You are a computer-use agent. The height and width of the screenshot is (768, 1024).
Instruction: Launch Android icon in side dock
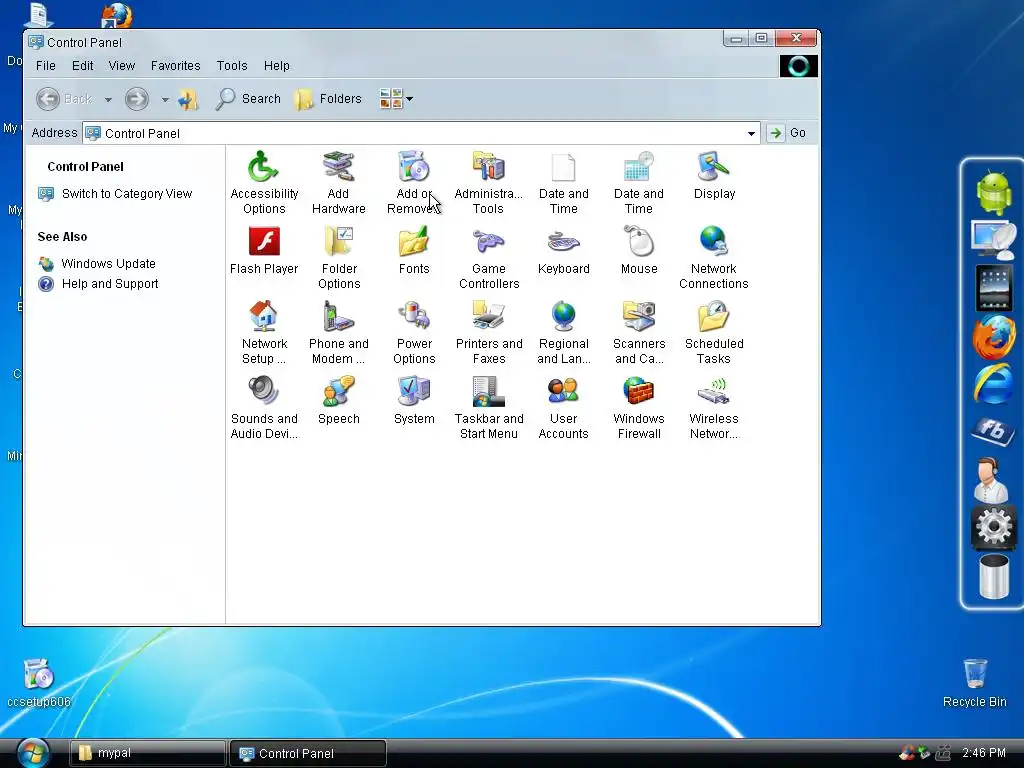993,191
